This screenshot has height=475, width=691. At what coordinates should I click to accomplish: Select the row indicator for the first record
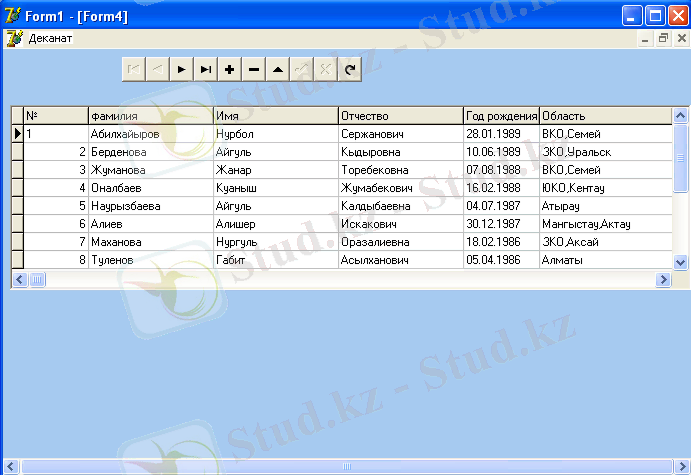point(17,133)
